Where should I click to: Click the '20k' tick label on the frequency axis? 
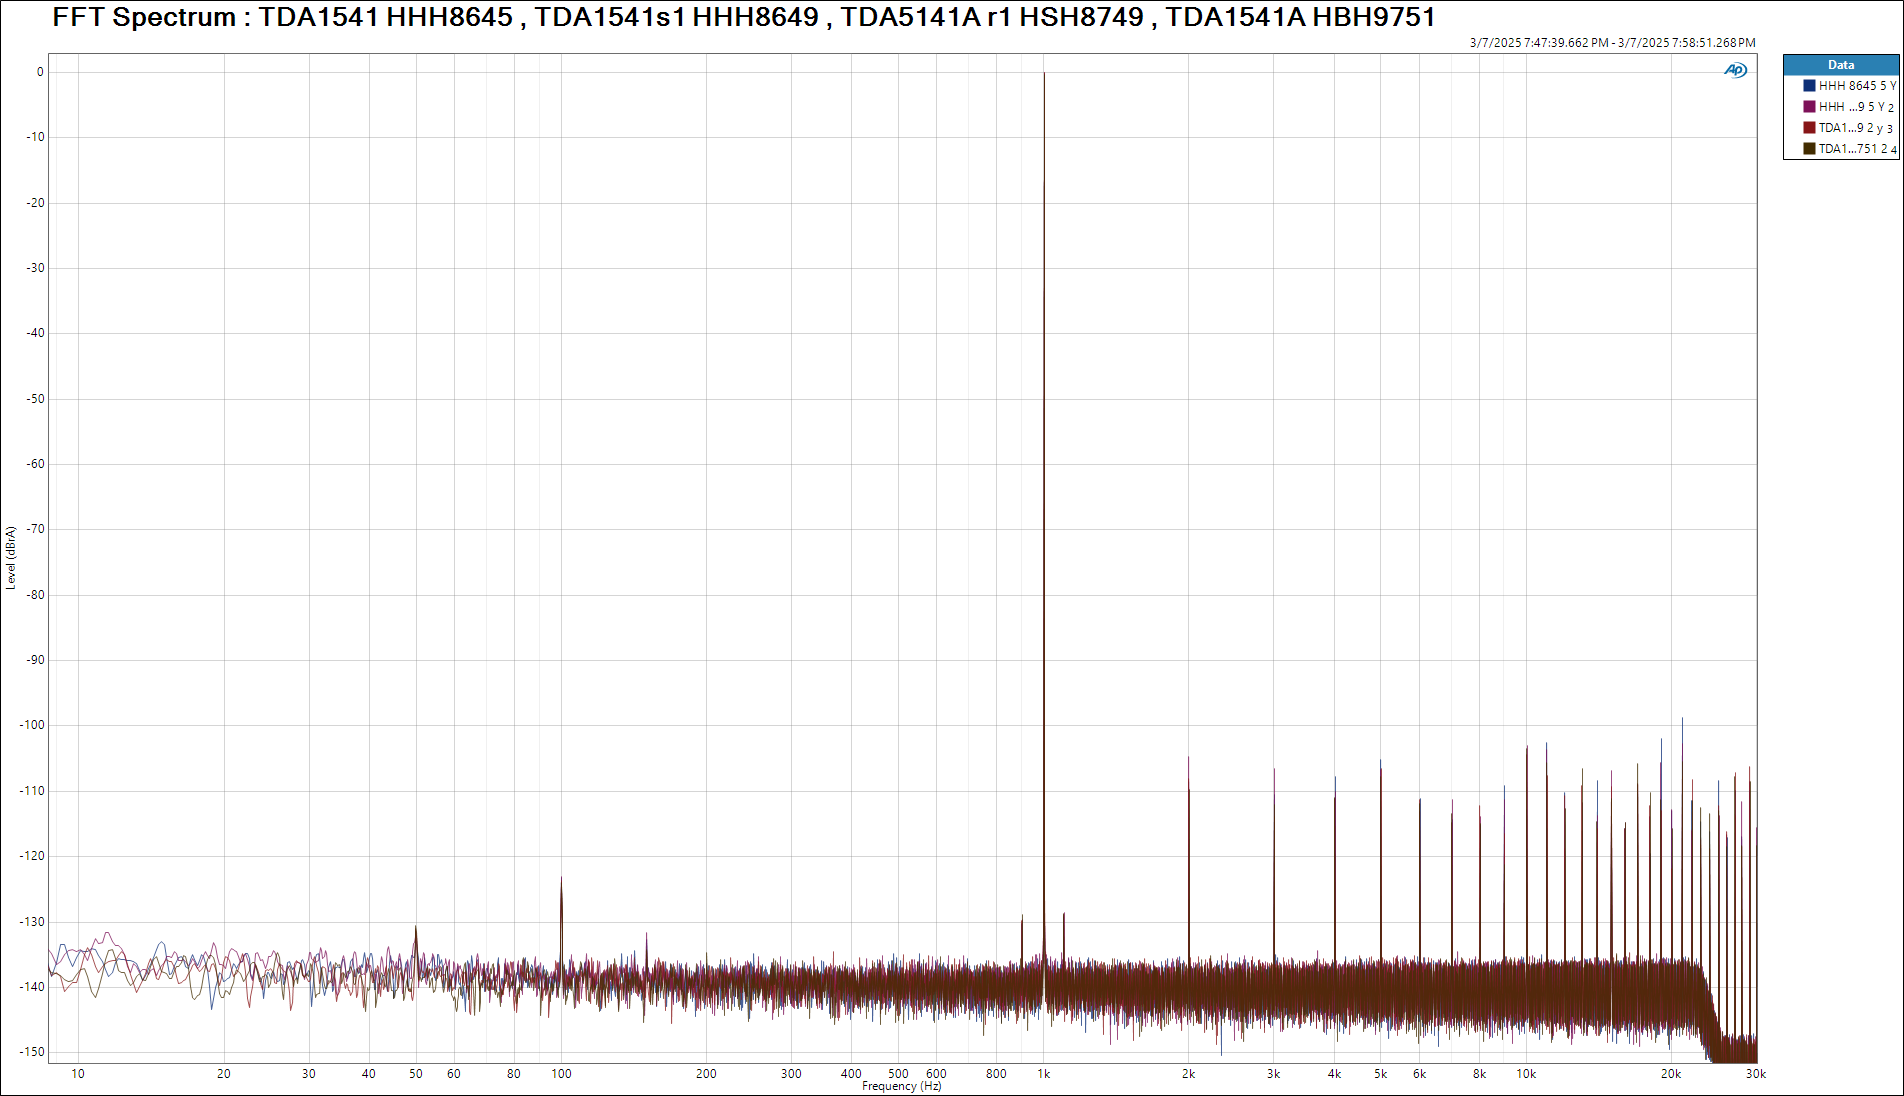(x=1670, y=1074)
